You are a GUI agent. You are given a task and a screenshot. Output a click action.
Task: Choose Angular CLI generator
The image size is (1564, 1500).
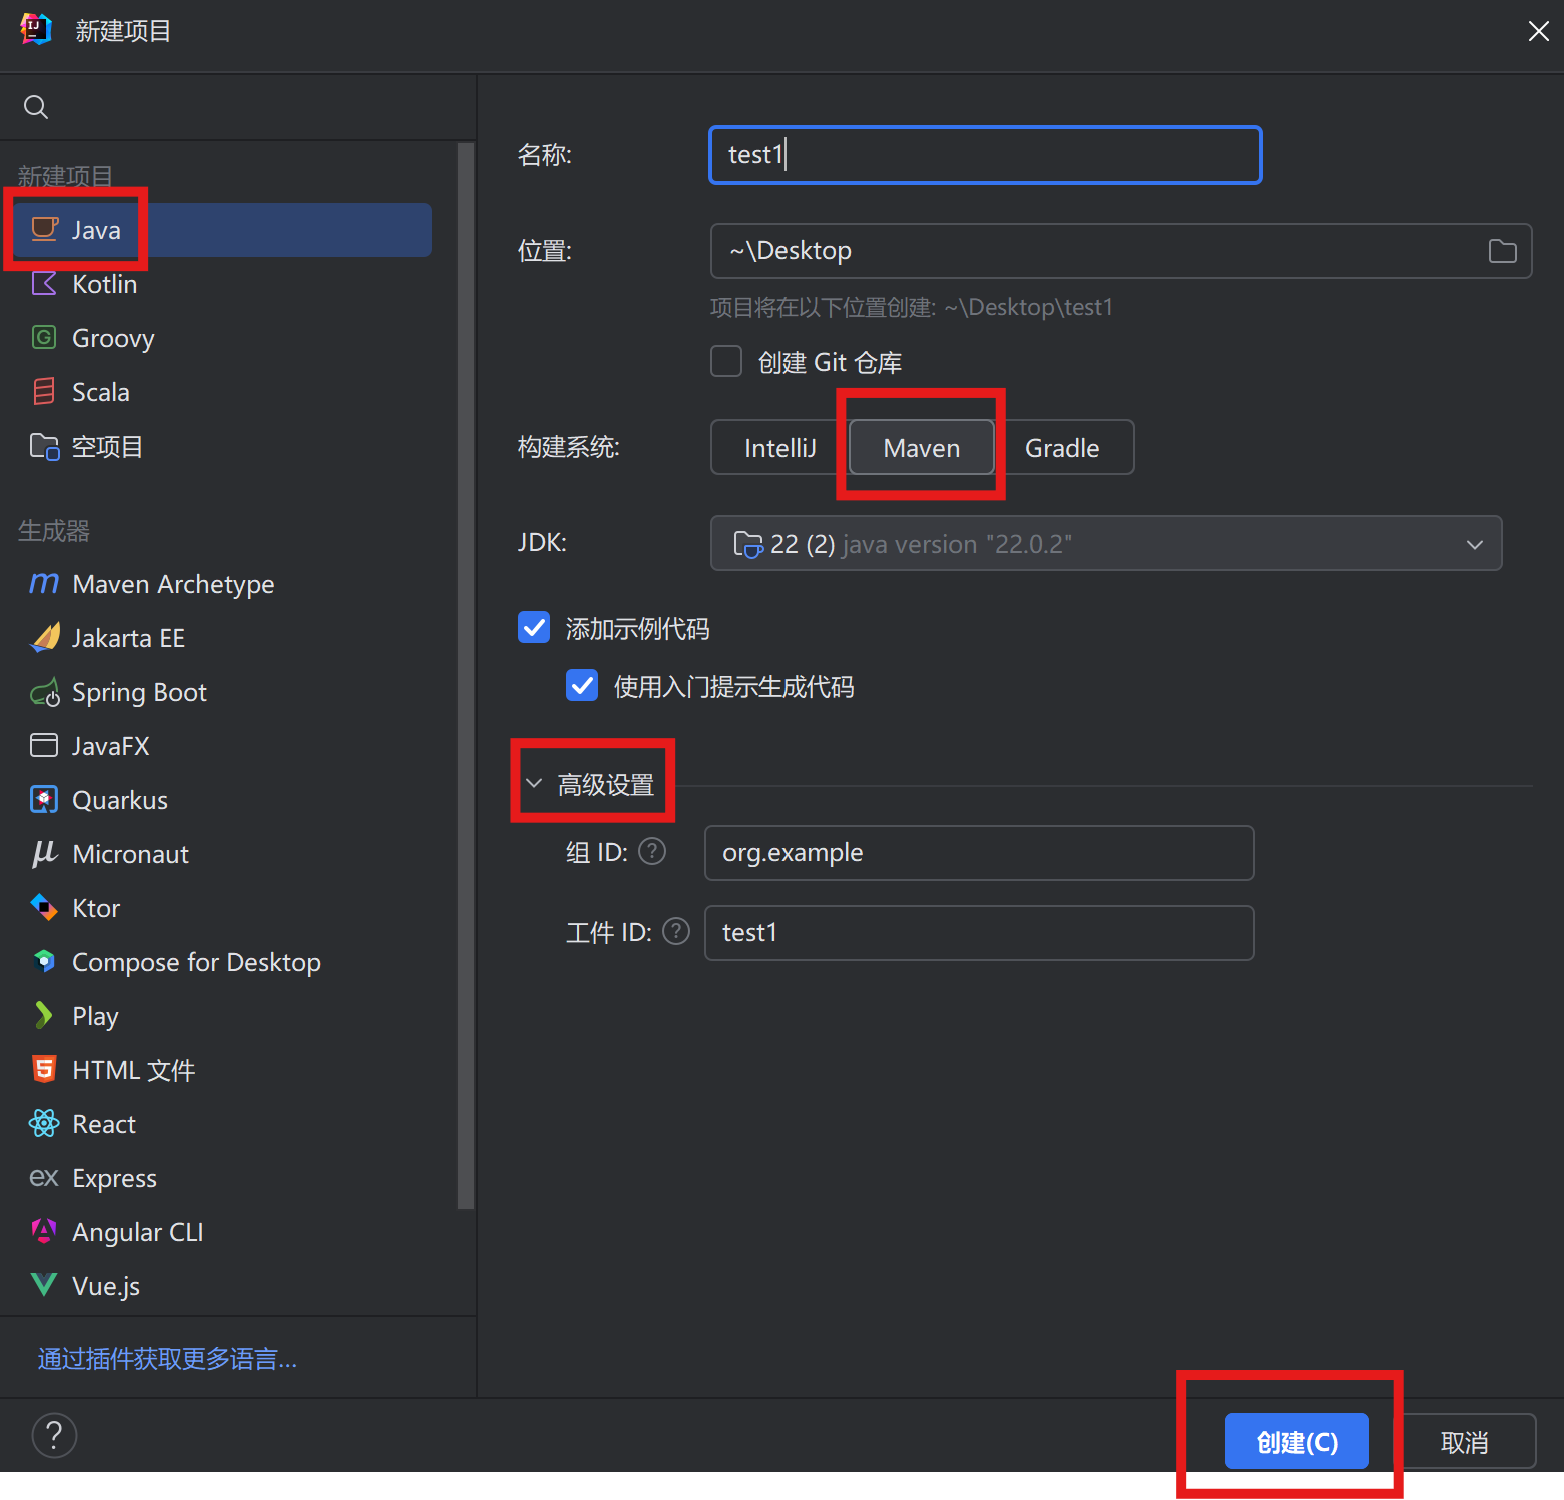coord(224,1232)
